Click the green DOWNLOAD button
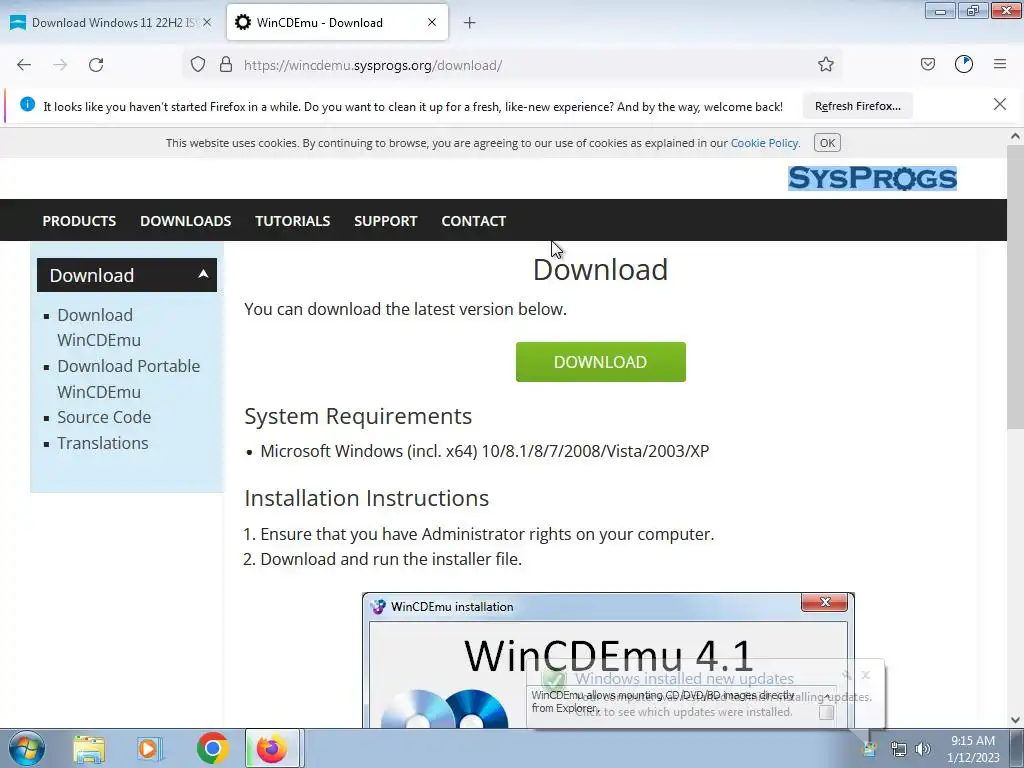This screenshot has width=1024, height=768. (600, 362)
